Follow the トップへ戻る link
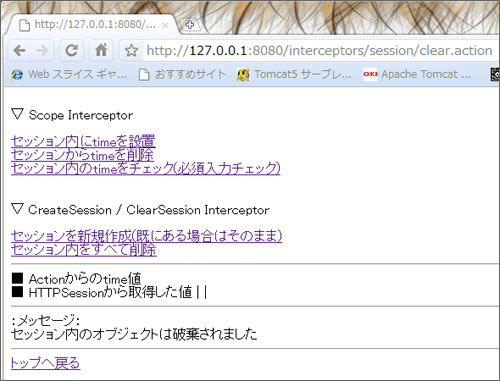The width and height of the screenshot is (500, 381). pyautogui.click(x=45, y=363)
